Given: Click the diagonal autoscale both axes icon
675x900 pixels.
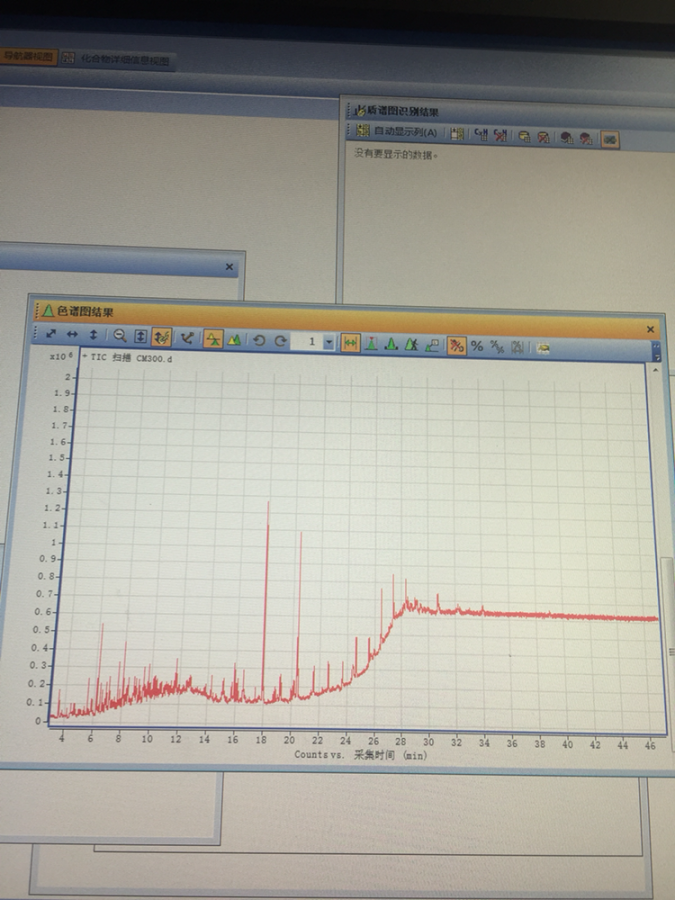Looking at the screenshot, I should coord(51,333).
